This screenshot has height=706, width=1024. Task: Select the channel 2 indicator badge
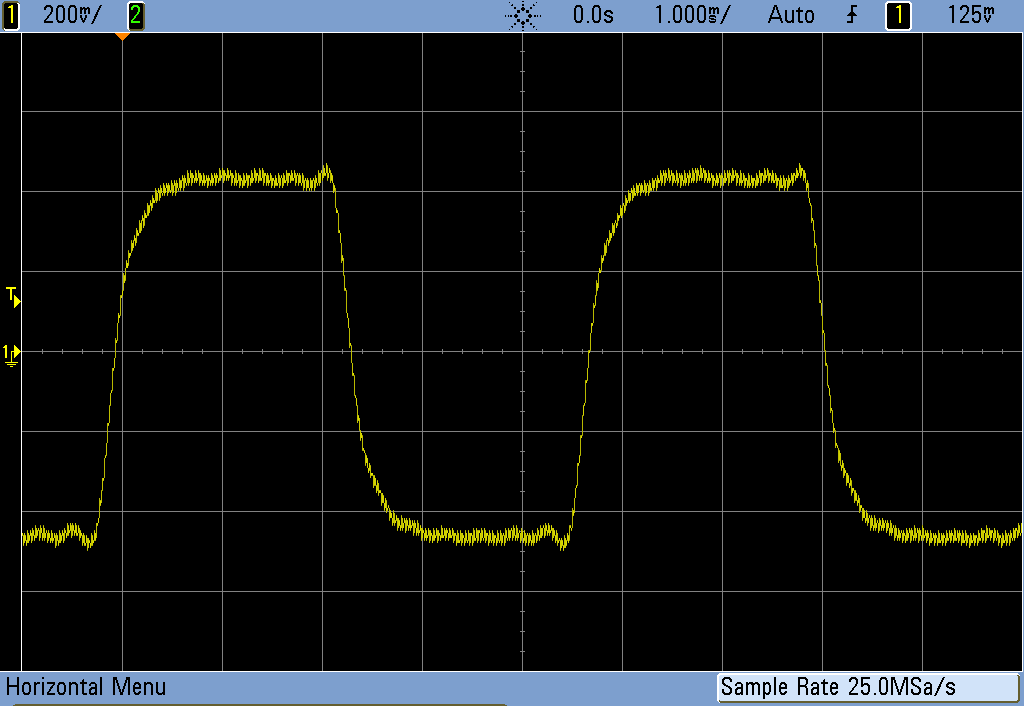coord(135,15)
